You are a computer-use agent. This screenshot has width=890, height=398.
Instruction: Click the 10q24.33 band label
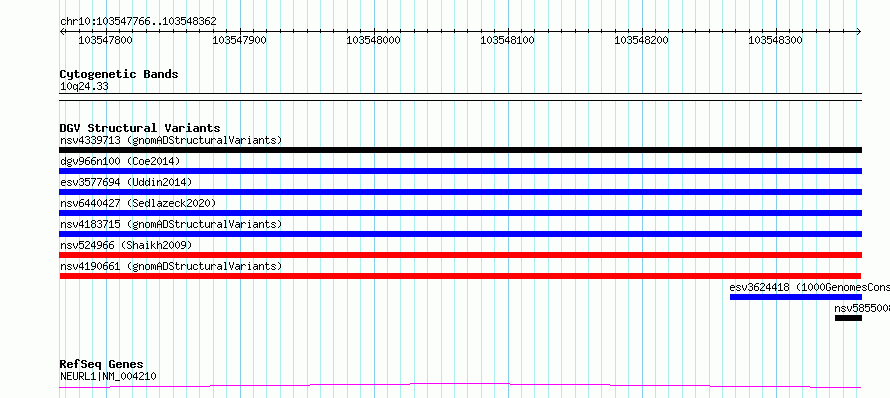pos(84,87)
